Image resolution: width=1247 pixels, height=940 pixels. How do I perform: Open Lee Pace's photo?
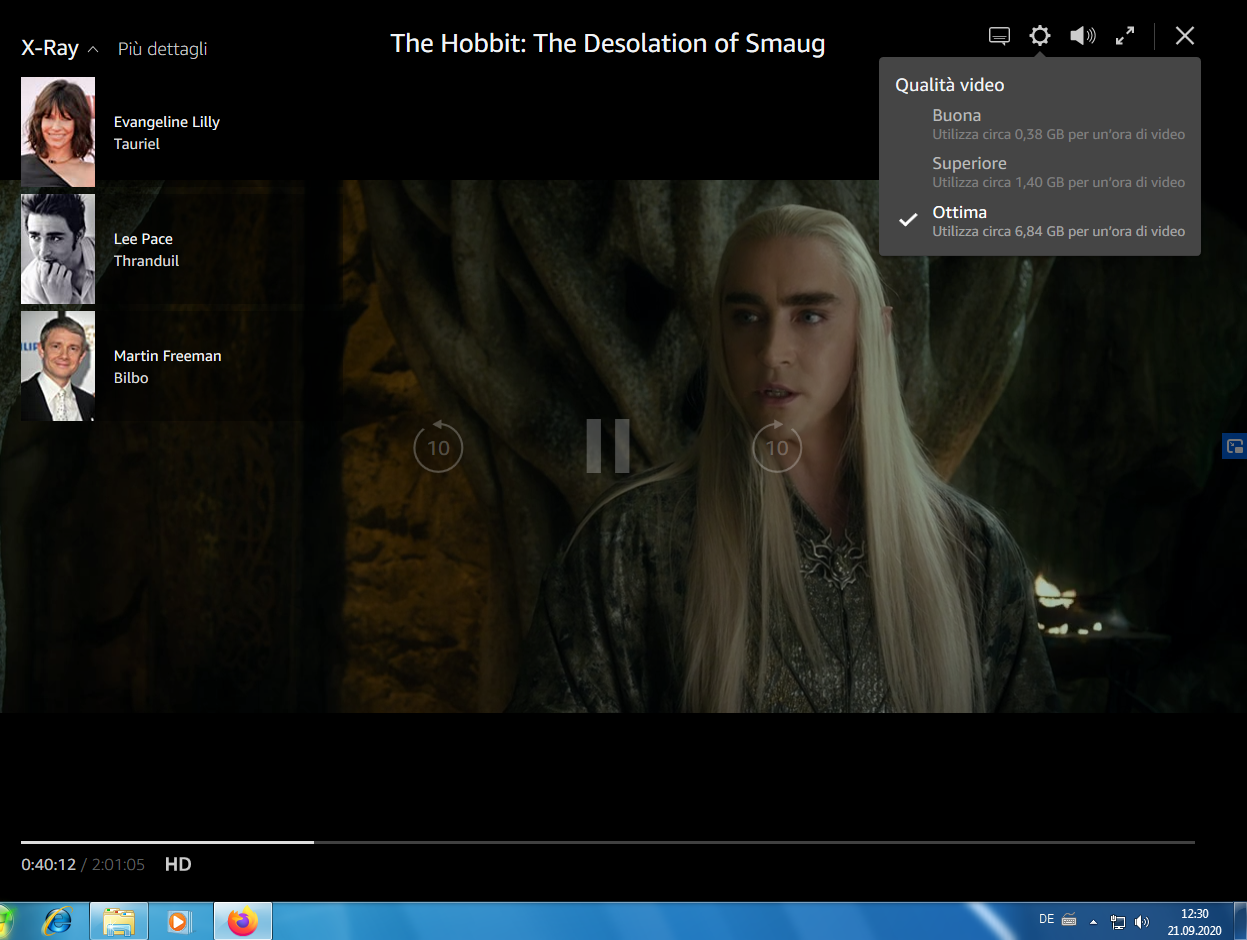coord(58,249)
